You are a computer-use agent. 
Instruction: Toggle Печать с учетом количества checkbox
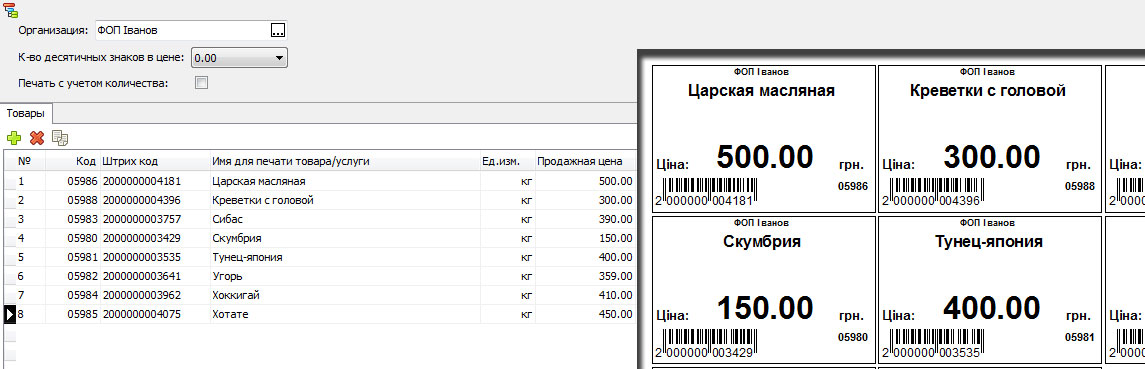pos(202,83)
